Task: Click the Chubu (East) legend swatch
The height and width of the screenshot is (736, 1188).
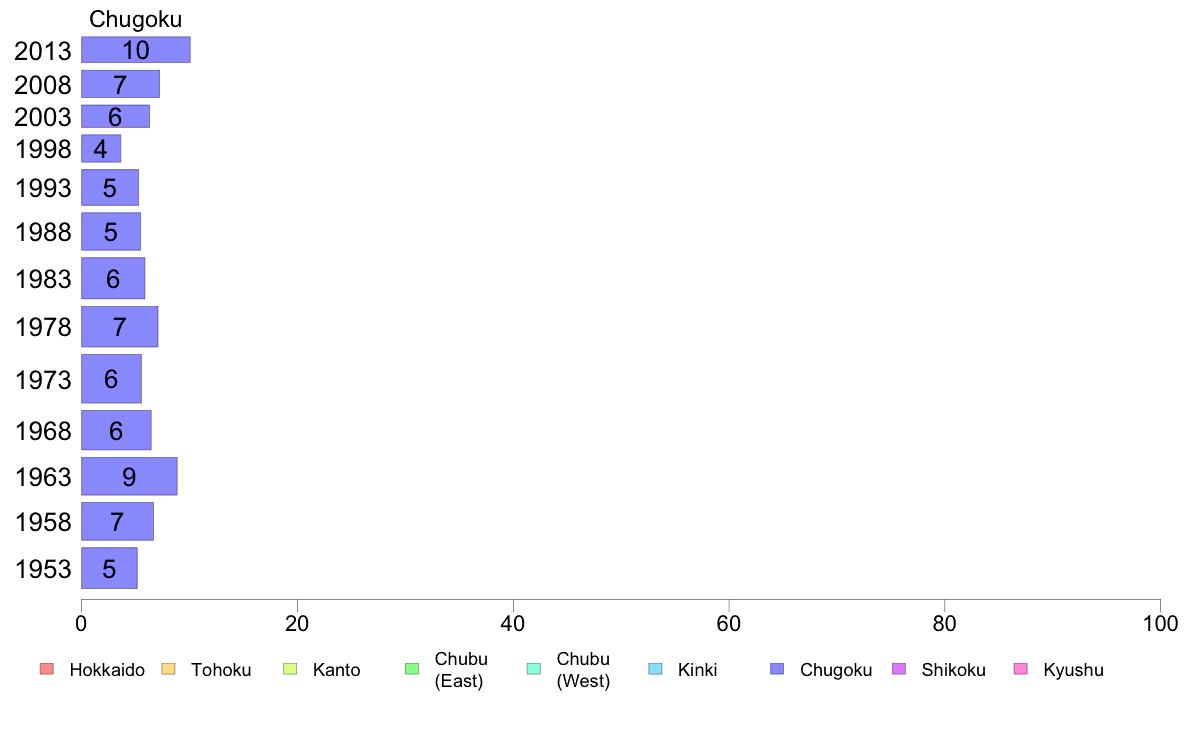Action: click(412, 669)
